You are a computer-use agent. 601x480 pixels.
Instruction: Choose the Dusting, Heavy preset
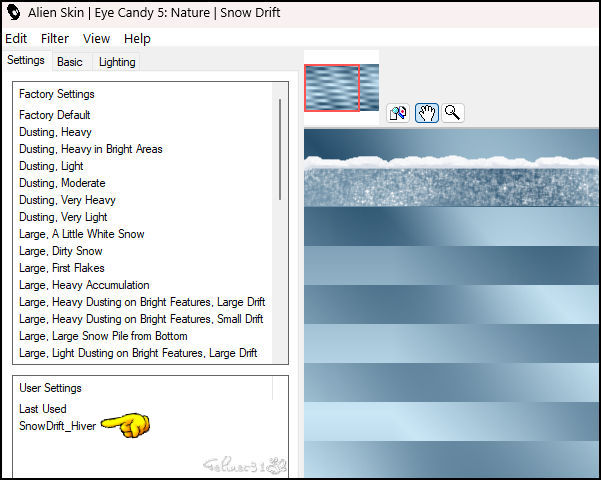click(x=55, y=132)
